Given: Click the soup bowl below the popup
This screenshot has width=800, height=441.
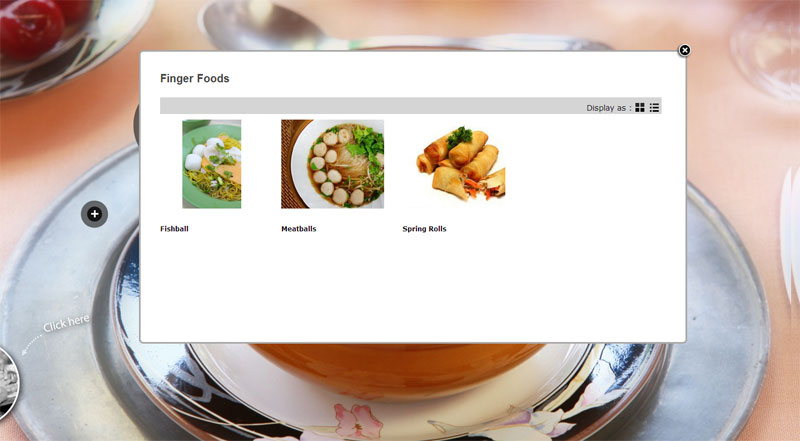Looking at the screenshot, I should [398, 370].
